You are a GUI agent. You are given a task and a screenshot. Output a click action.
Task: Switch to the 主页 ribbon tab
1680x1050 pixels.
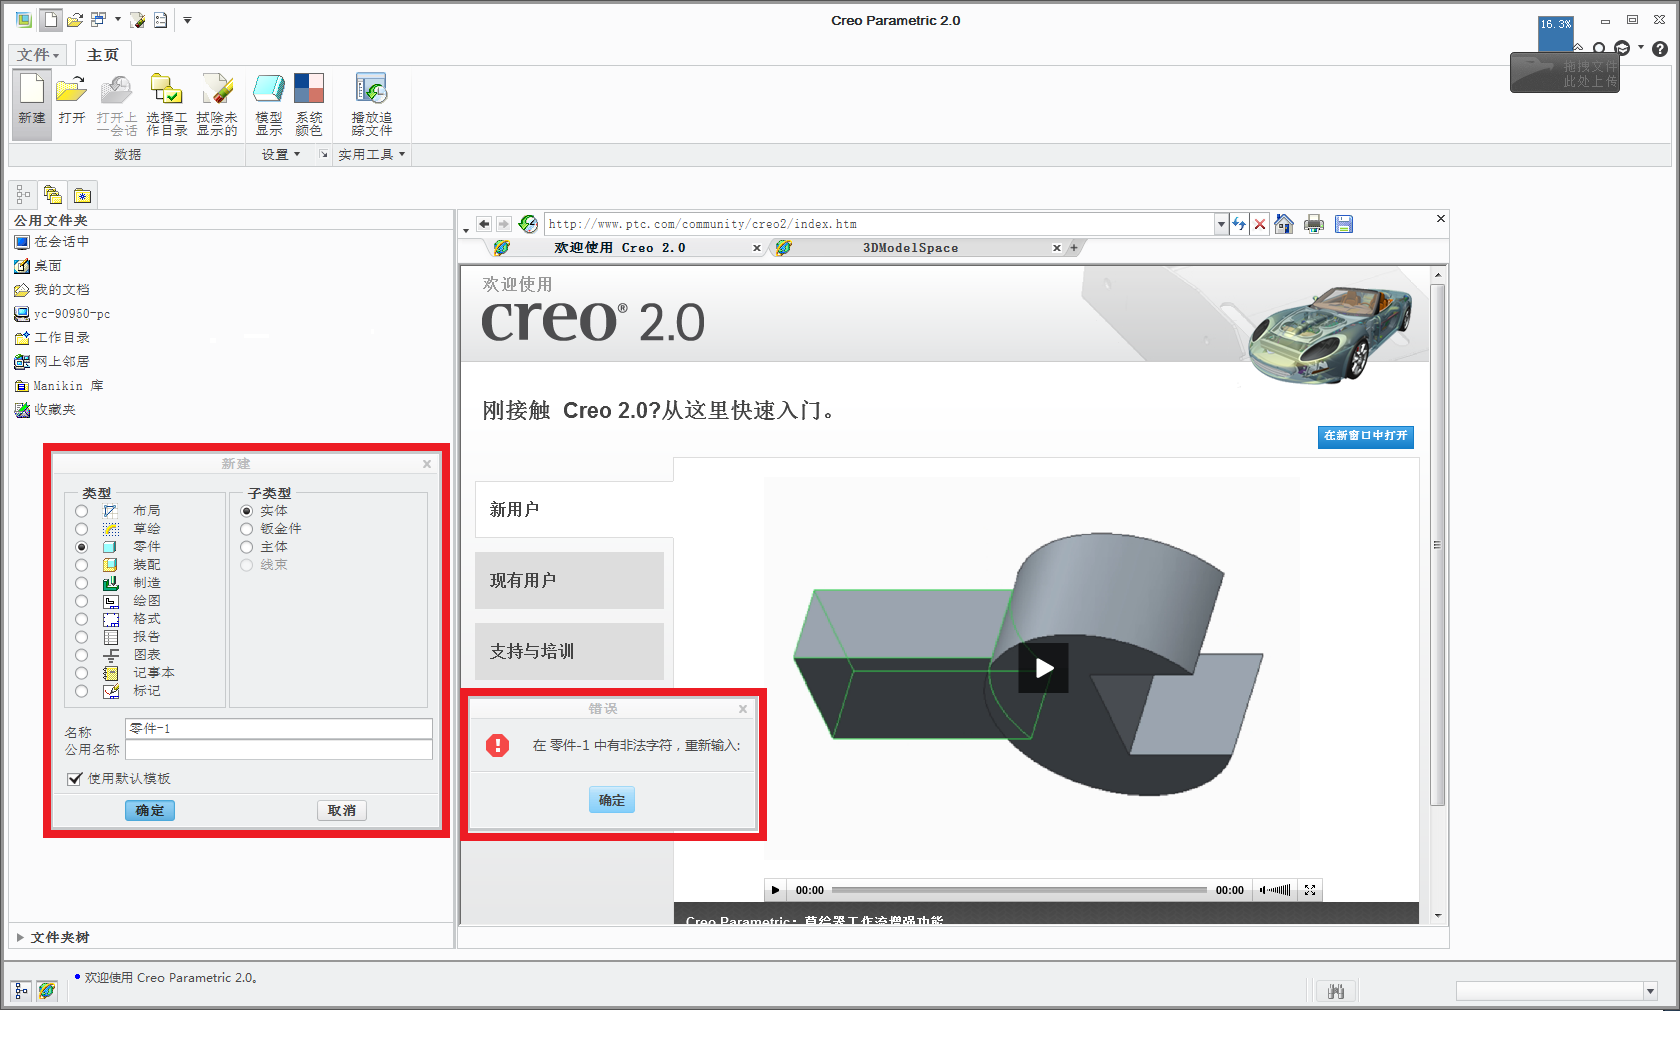103,55
